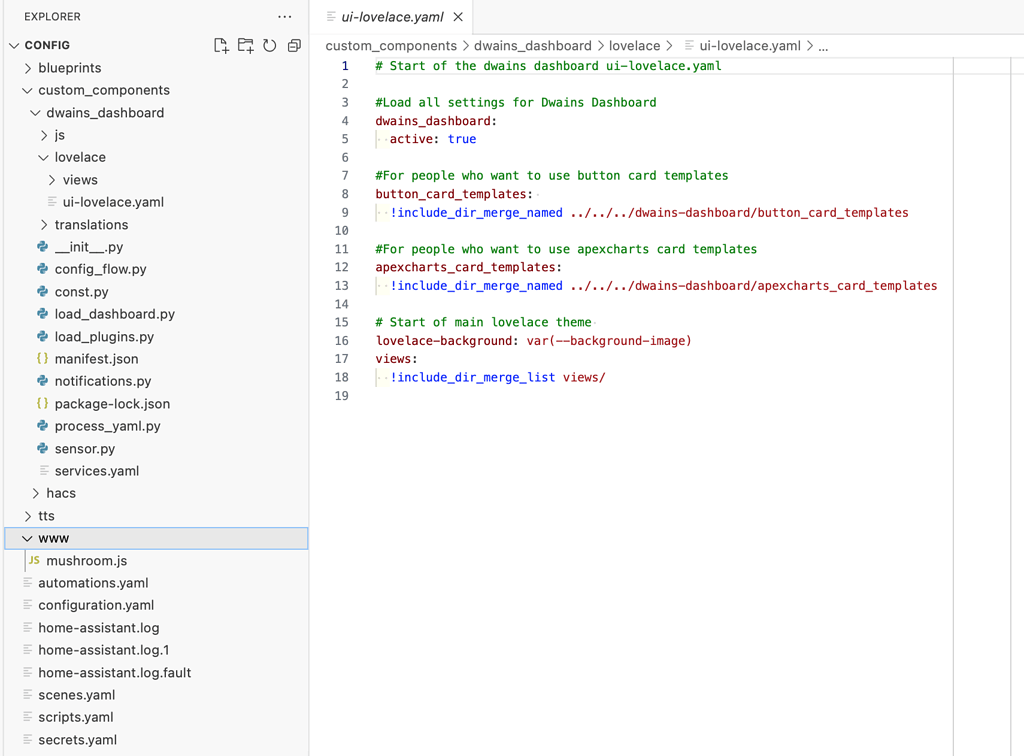Screen dimensions: 1024x756
Task: Select the ui-lovelace.yaml editor tab
Action: (392, 17)
